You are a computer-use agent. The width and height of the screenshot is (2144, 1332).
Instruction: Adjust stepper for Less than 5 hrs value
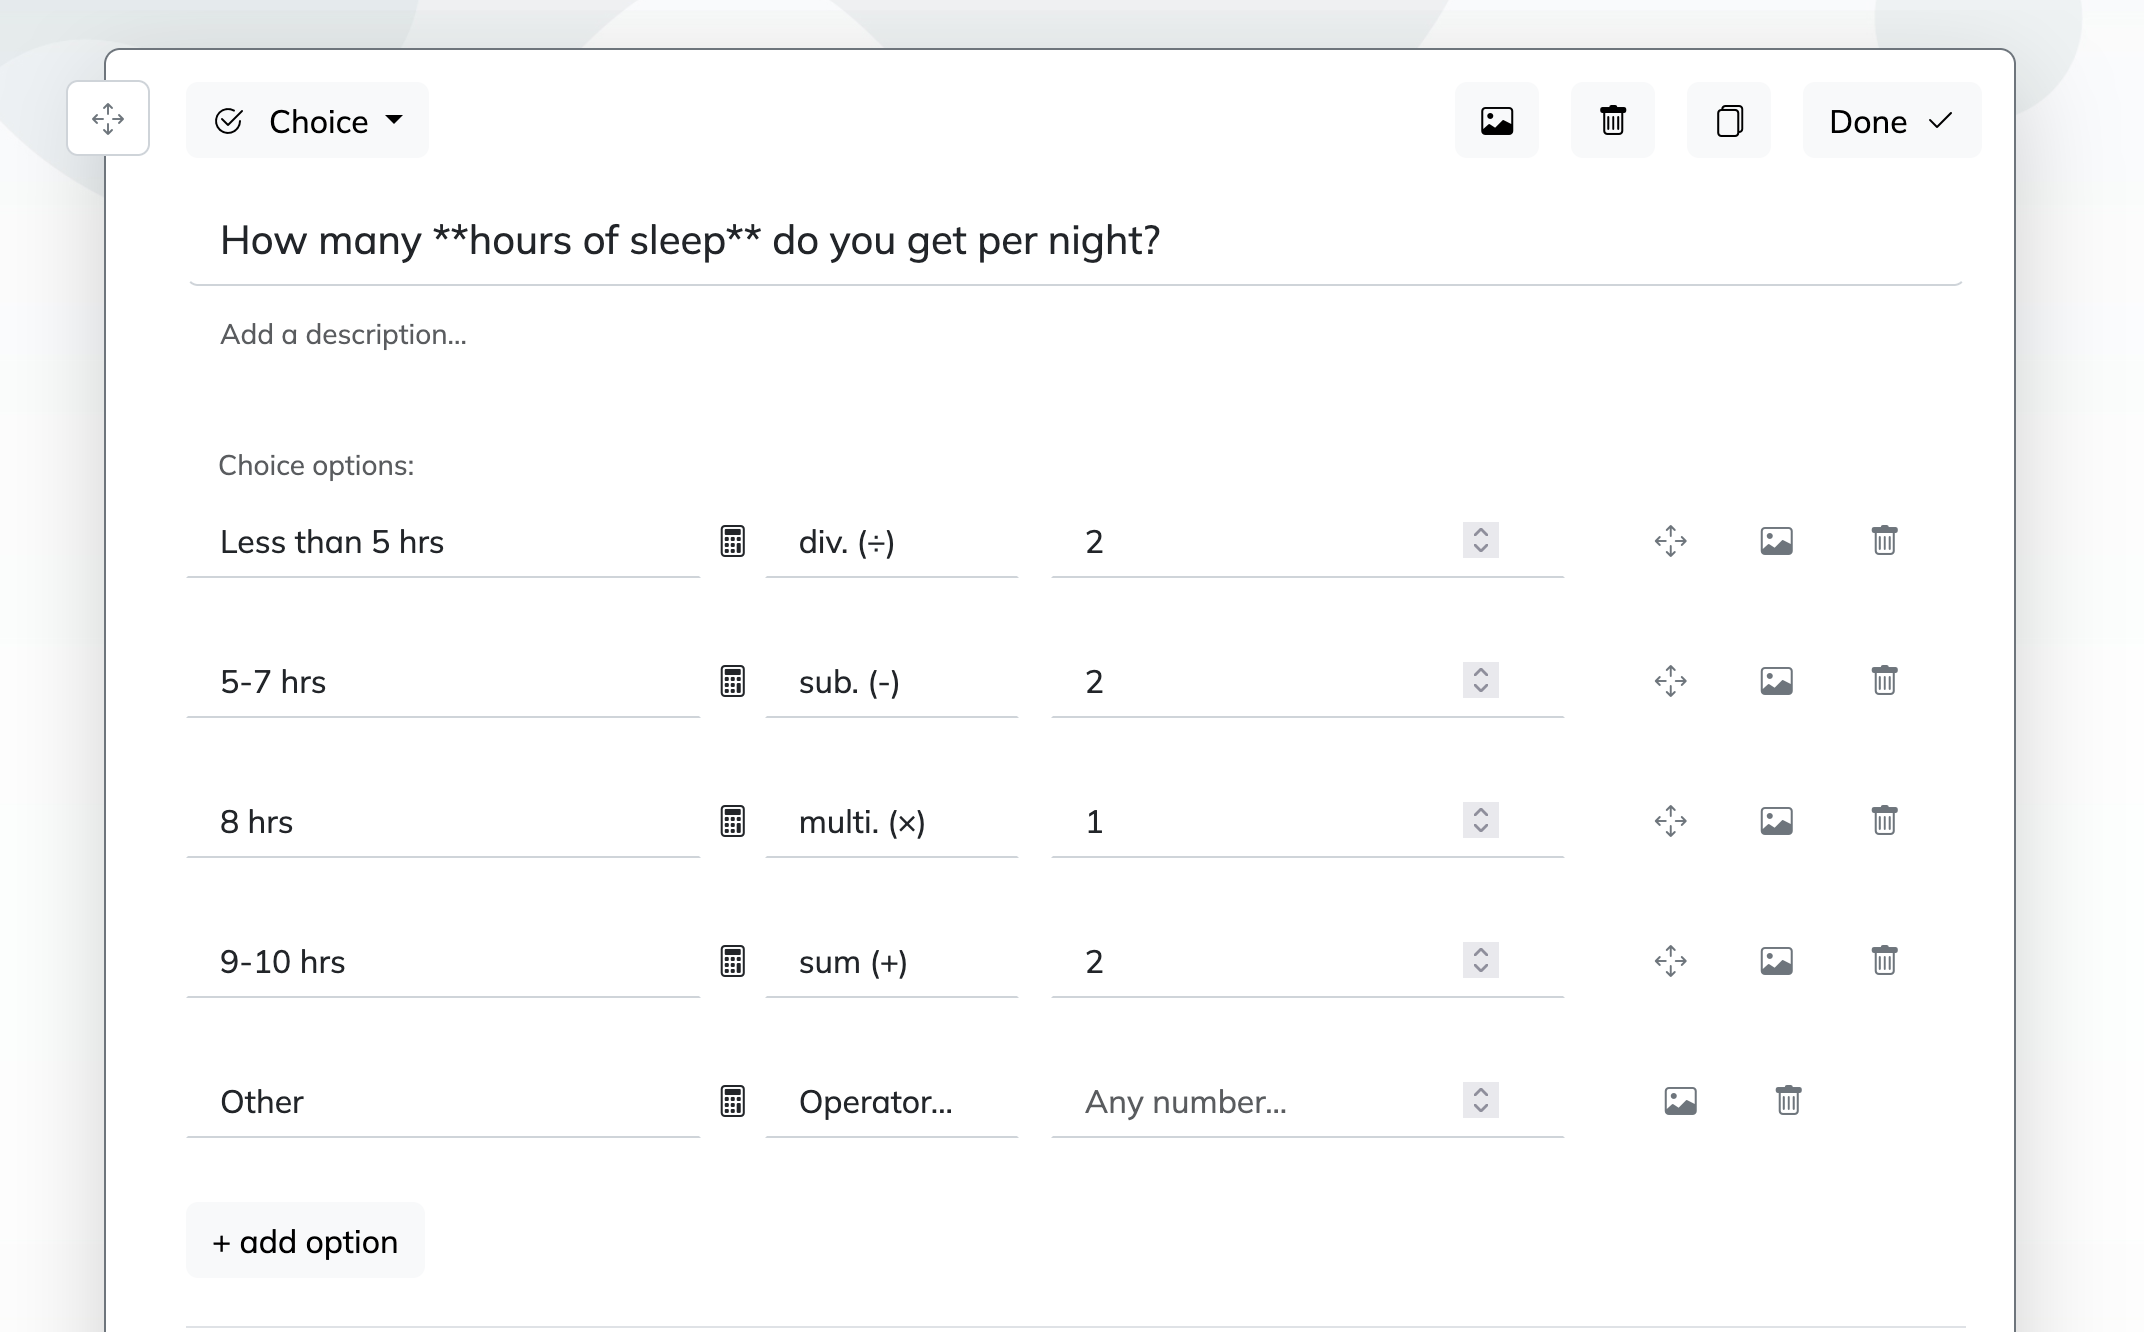1481,541
